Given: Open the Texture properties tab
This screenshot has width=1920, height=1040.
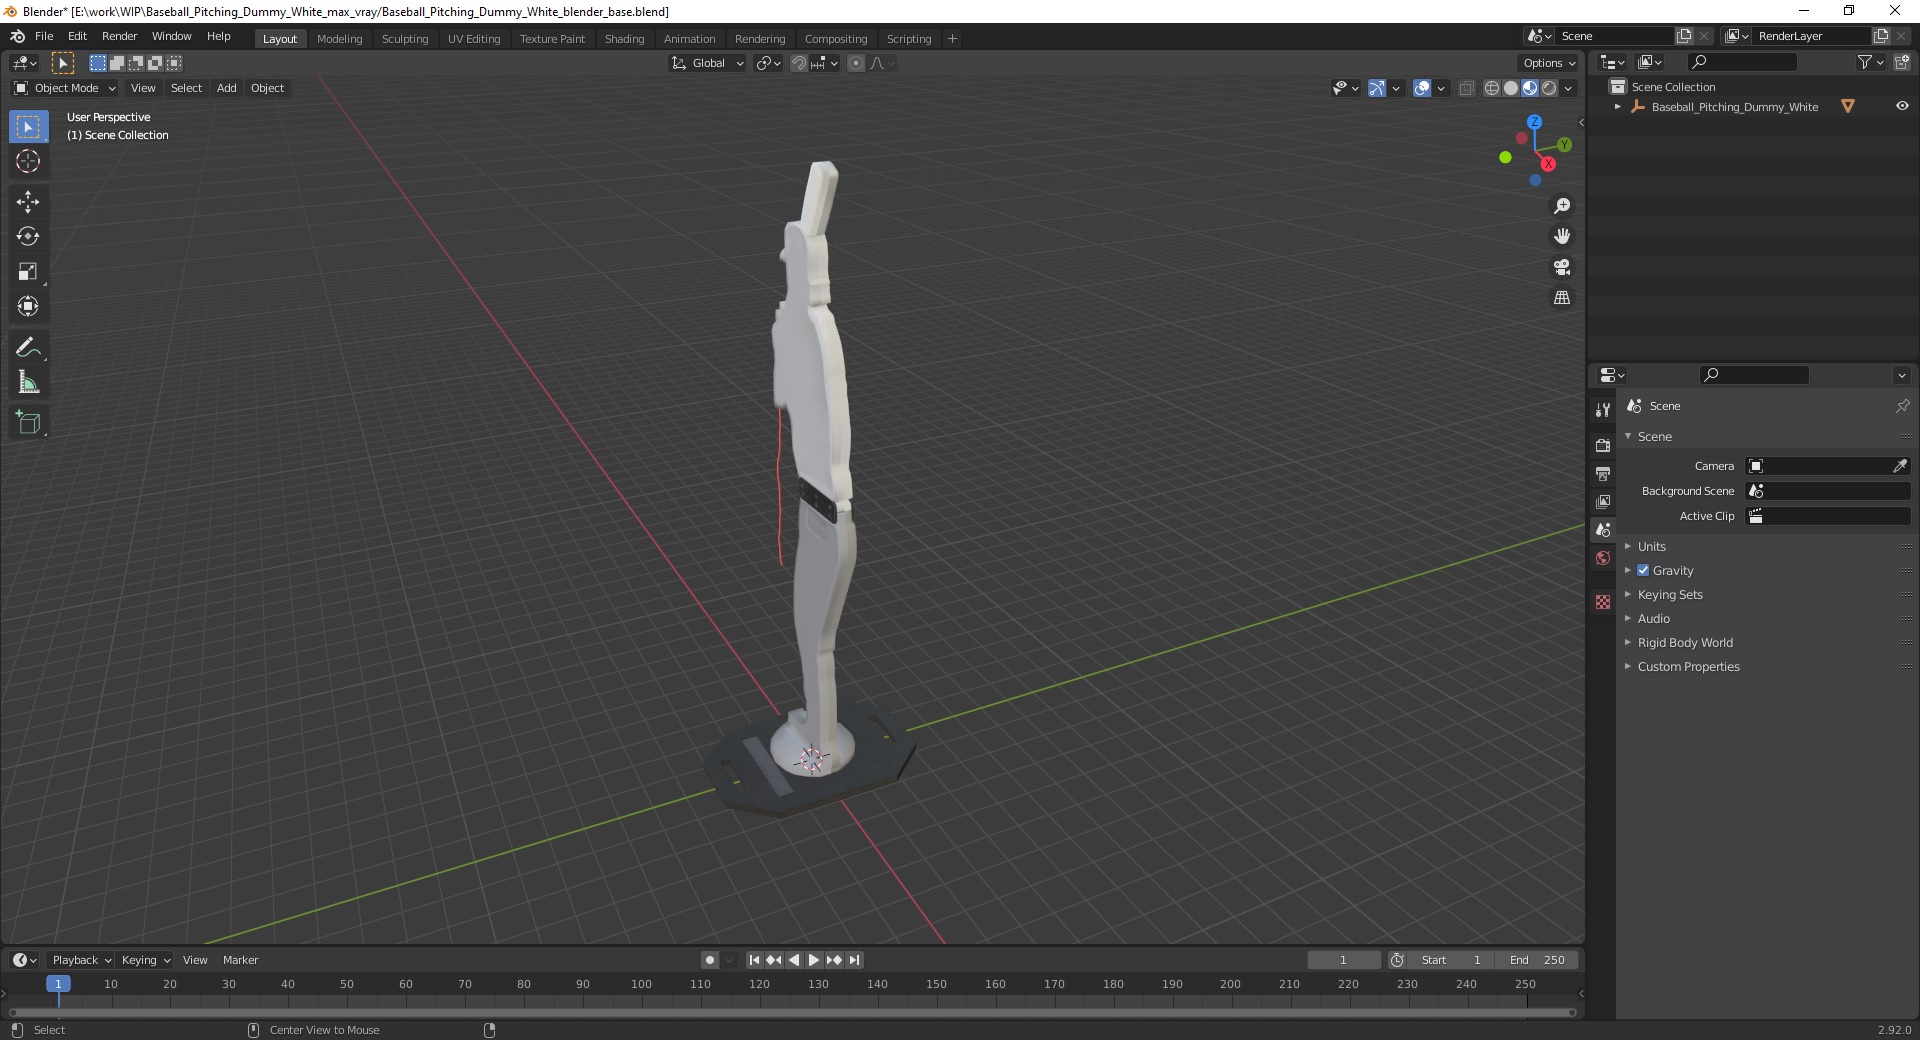Looking at the screenshot, I should (x=1603, y=602).
